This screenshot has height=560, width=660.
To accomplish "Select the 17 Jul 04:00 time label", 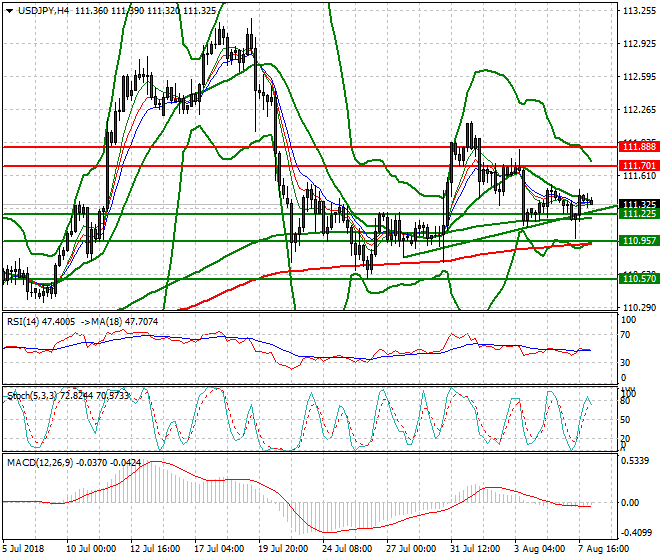I will point(219,549).
